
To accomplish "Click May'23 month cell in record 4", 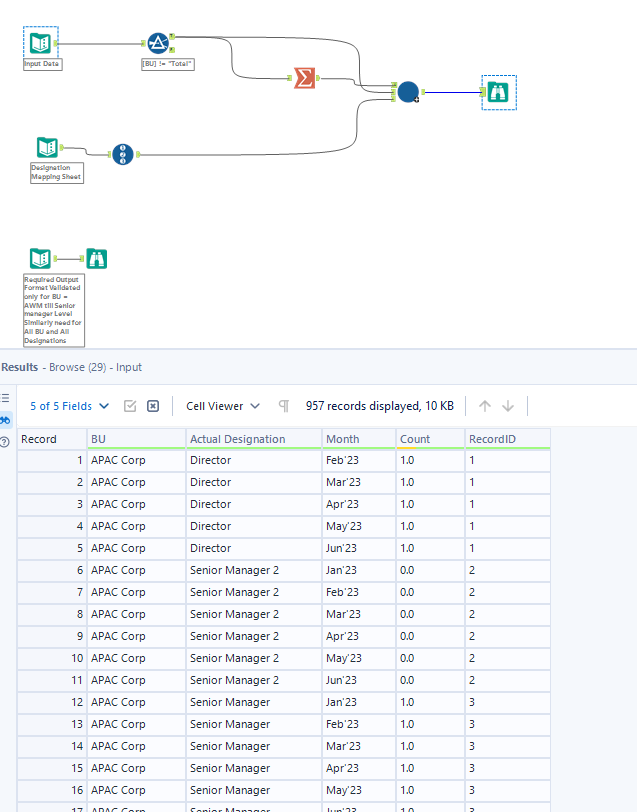I will (359, 526).
